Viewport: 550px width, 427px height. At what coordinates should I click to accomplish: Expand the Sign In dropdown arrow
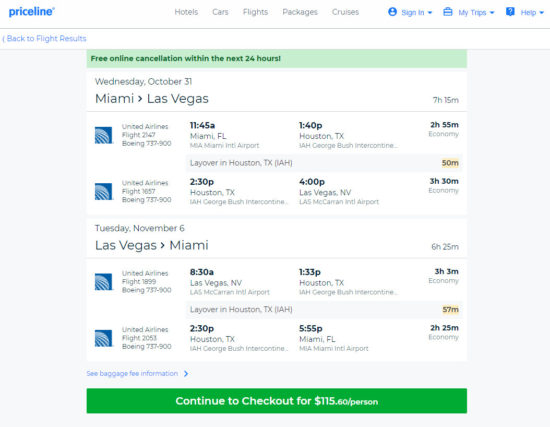click(x=430, y=13)
